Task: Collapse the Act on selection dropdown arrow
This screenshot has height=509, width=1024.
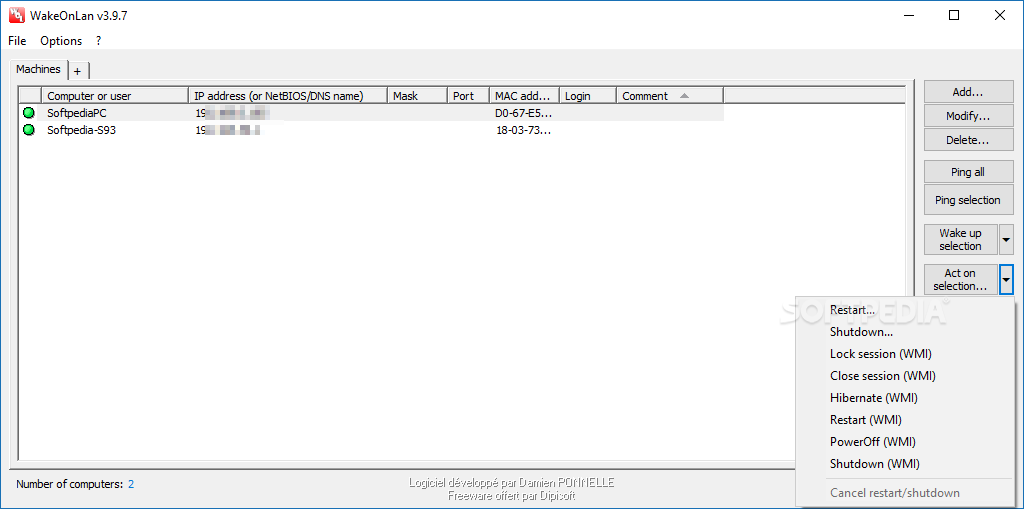Action: click(x=1006, y=279)
